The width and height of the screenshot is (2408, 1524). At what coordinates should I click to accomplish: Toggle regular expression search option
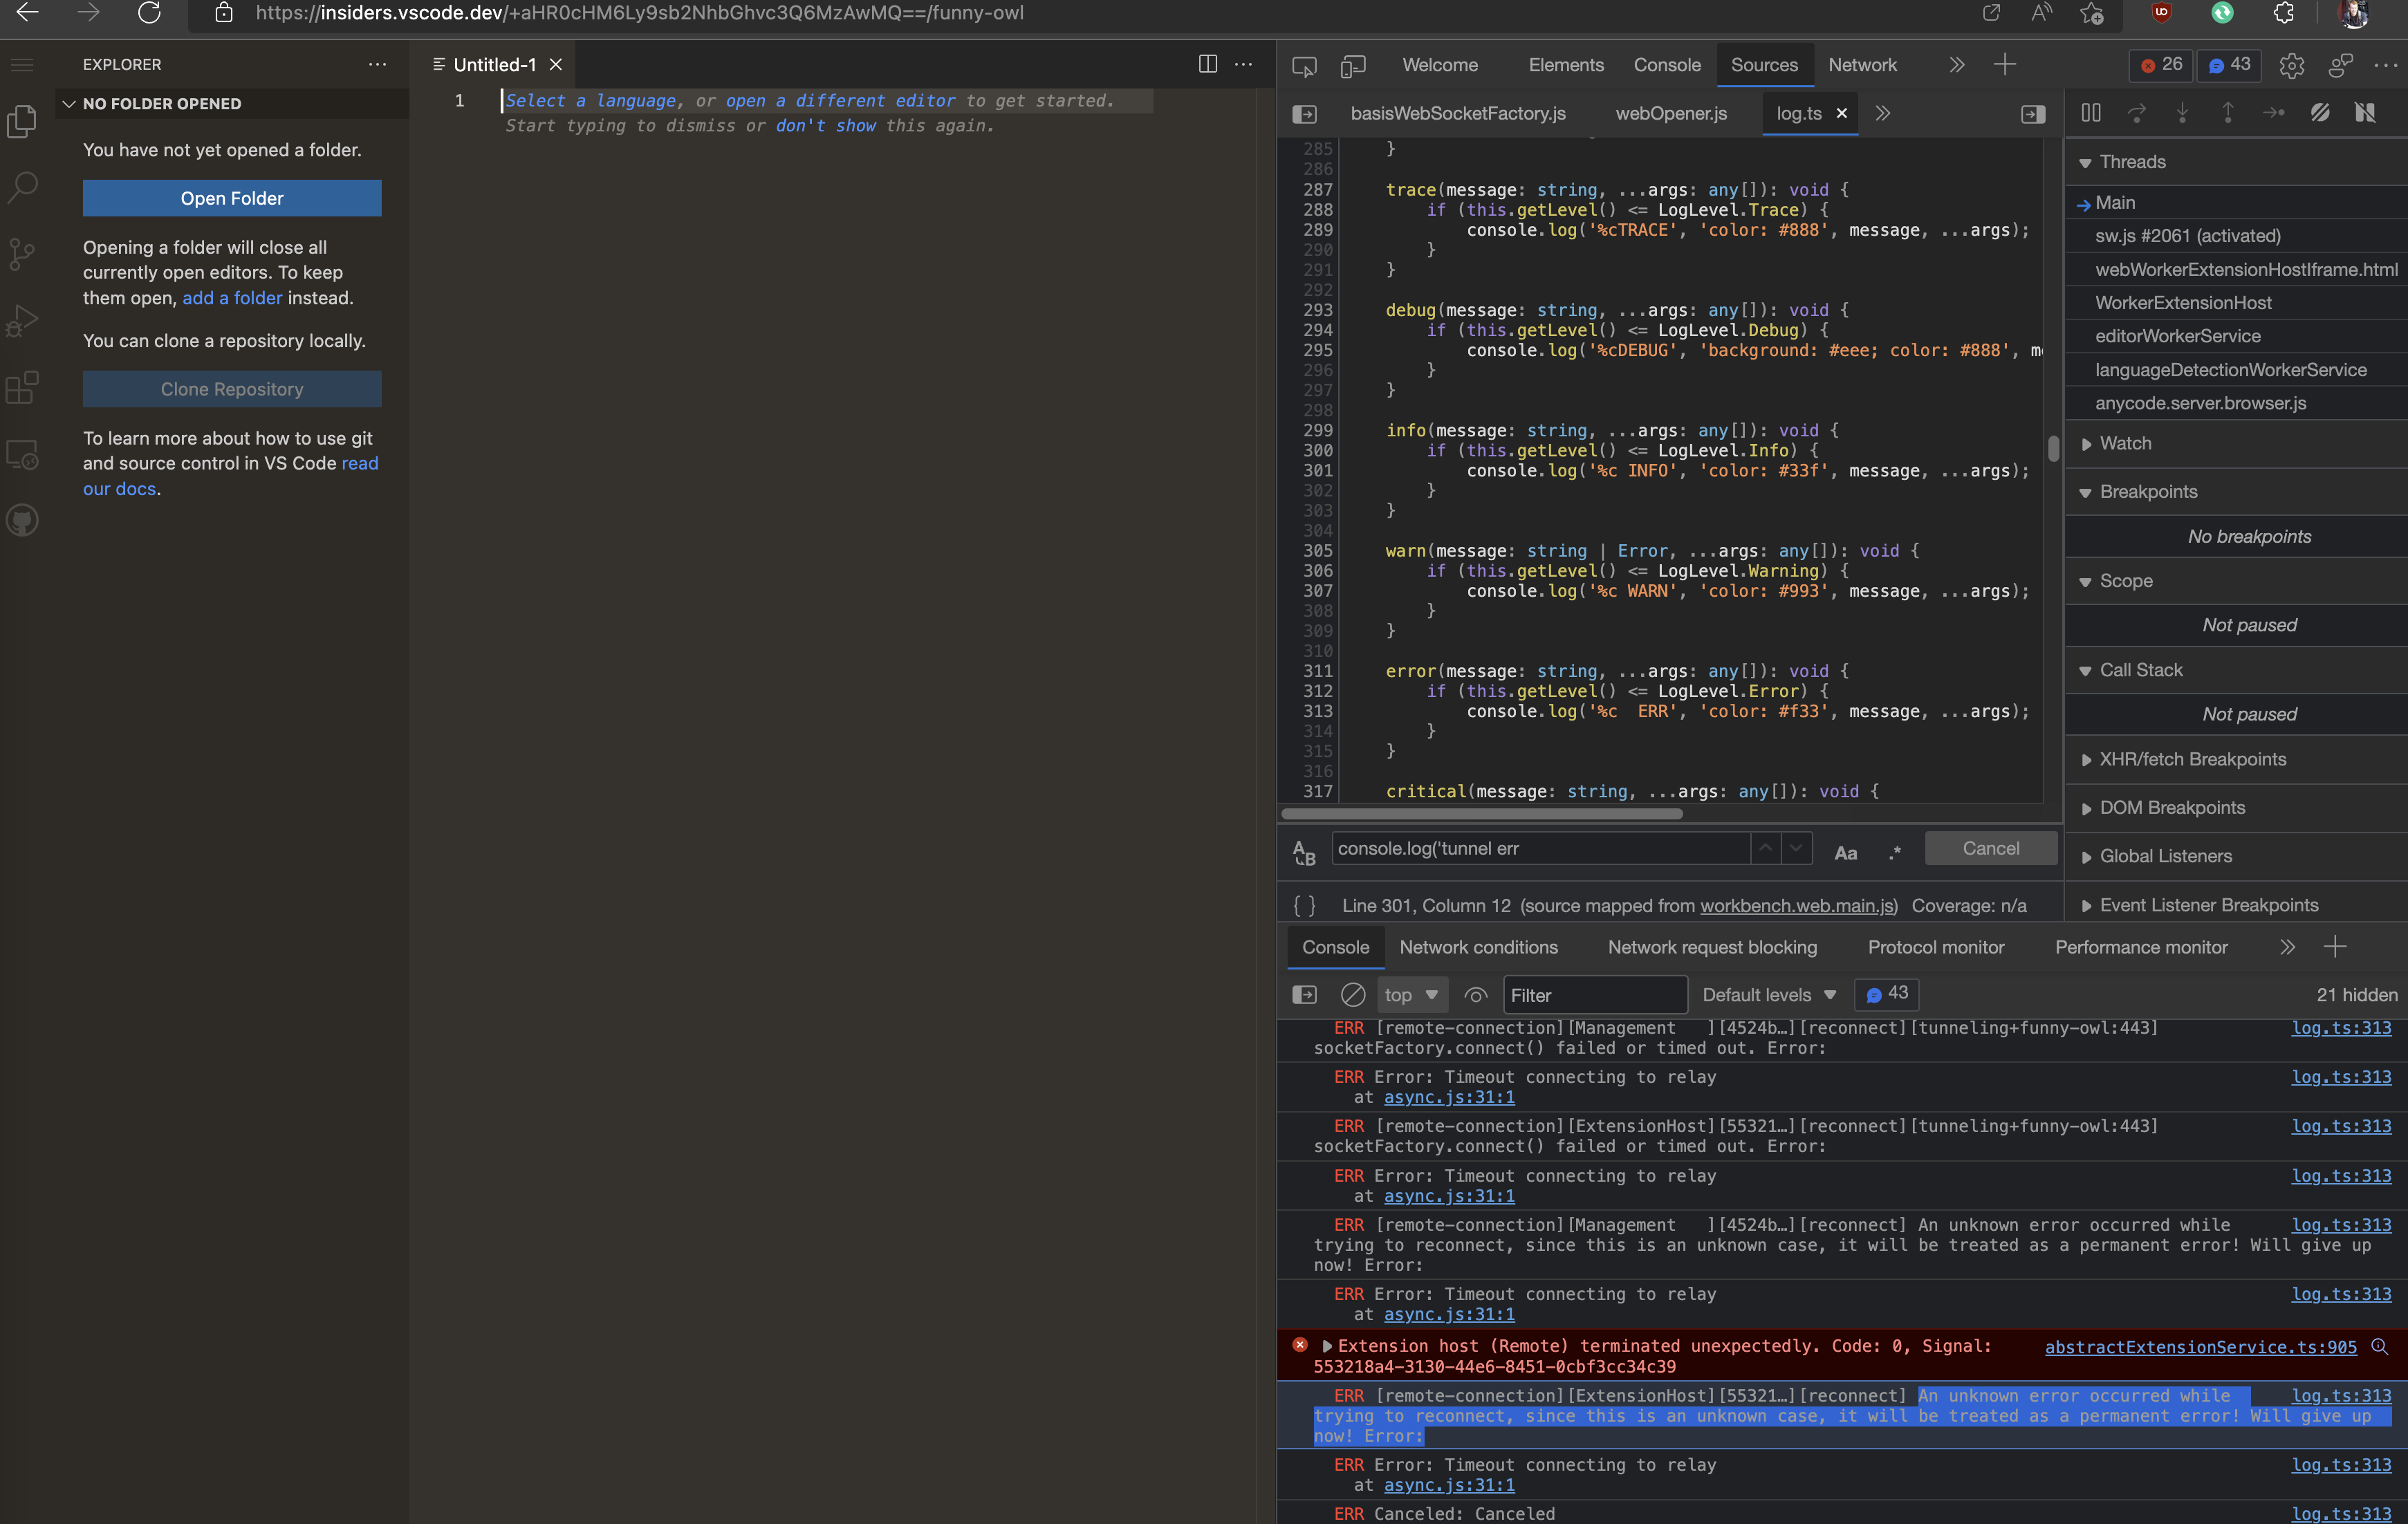pos(1894,853)
